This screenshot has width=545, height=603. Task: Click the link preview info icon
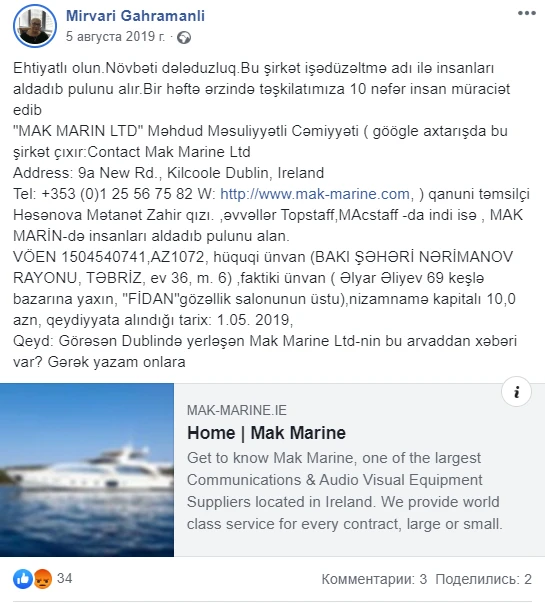[517, 391]
